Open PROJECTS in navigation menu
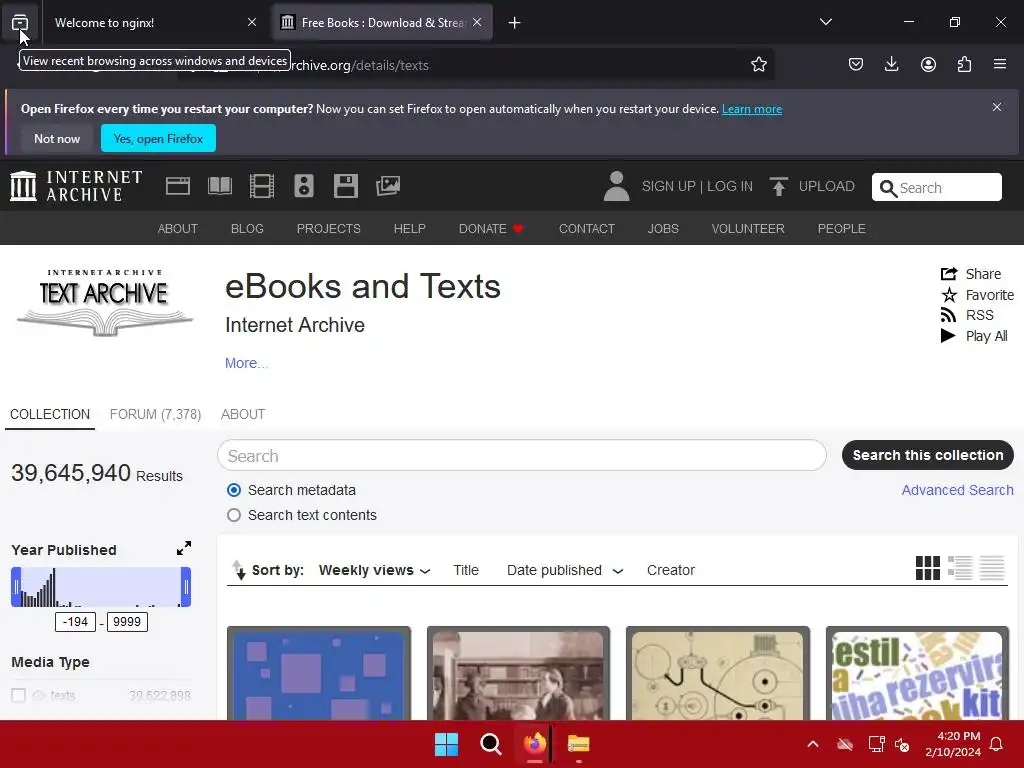Screen dimensions: 1024x768 [328, 229]
